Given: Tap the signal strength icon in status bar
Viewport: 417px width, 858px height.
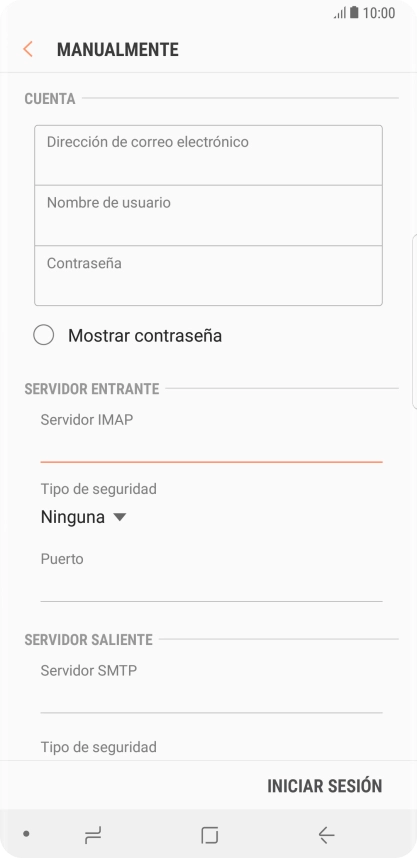Looking at the screenshot, I should click(x=340, y=13).
